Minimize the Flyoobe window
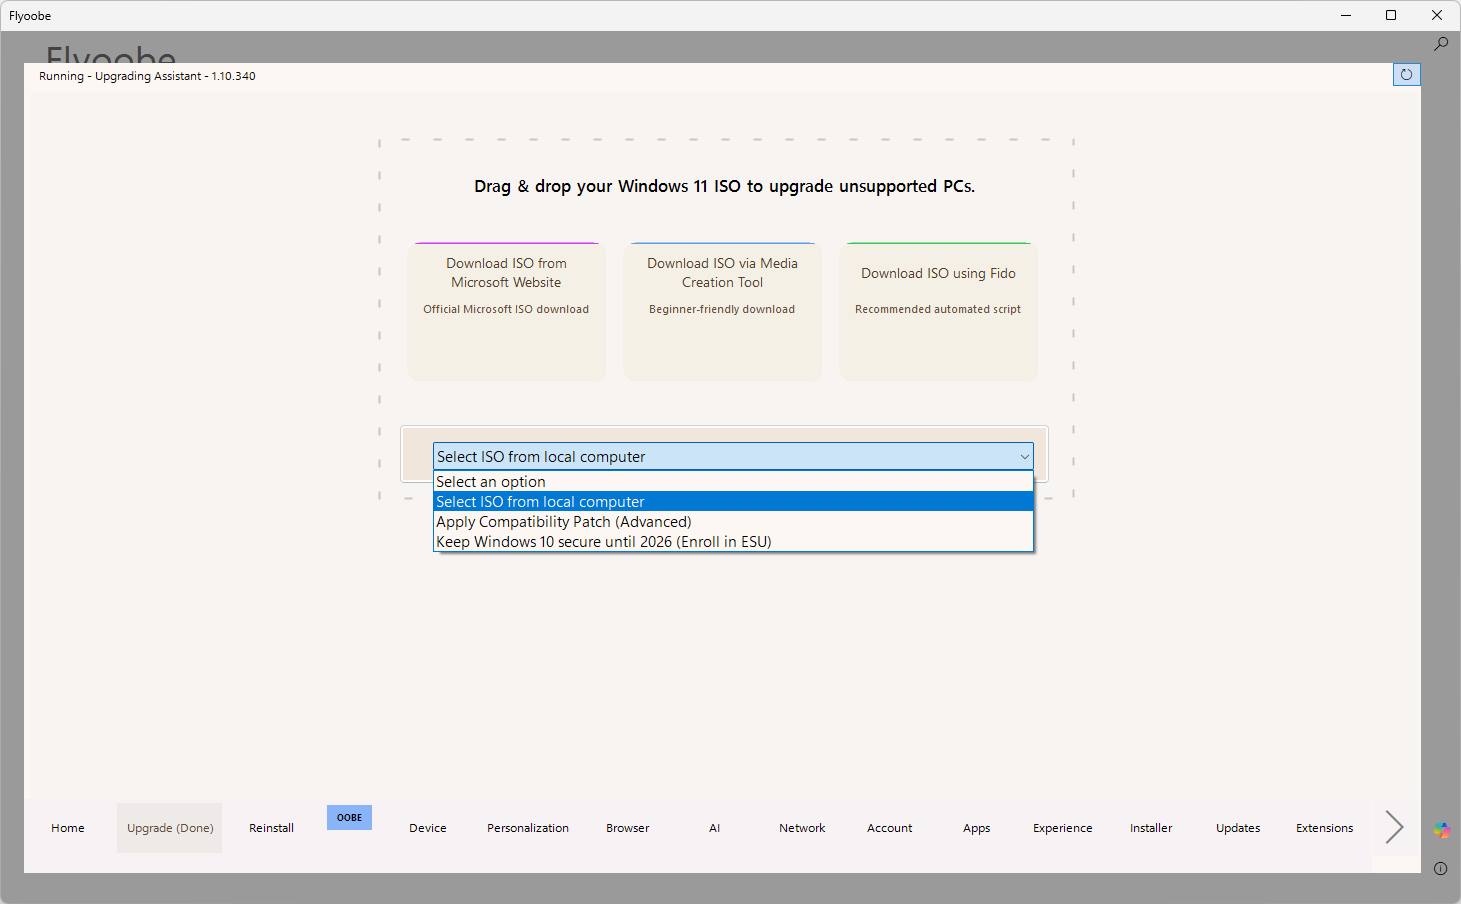 [x=1346, y=15]
